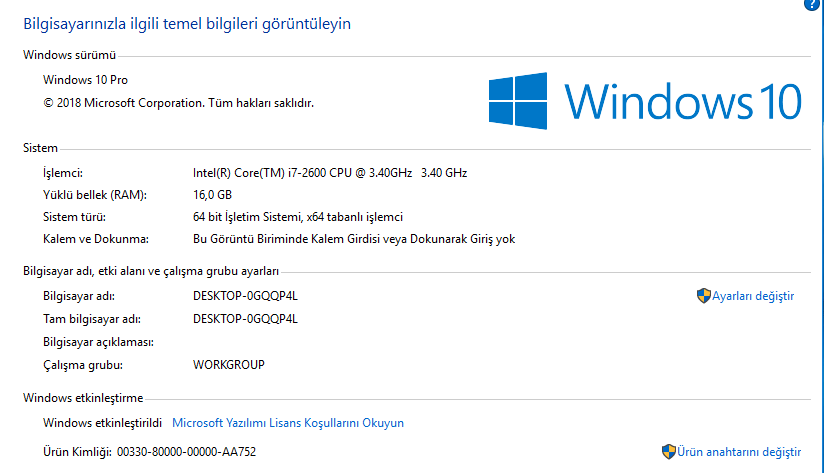Select the Windows etkinleştirildi status text
The width and height of the screenshot is (824, 473).
point(102,423)
